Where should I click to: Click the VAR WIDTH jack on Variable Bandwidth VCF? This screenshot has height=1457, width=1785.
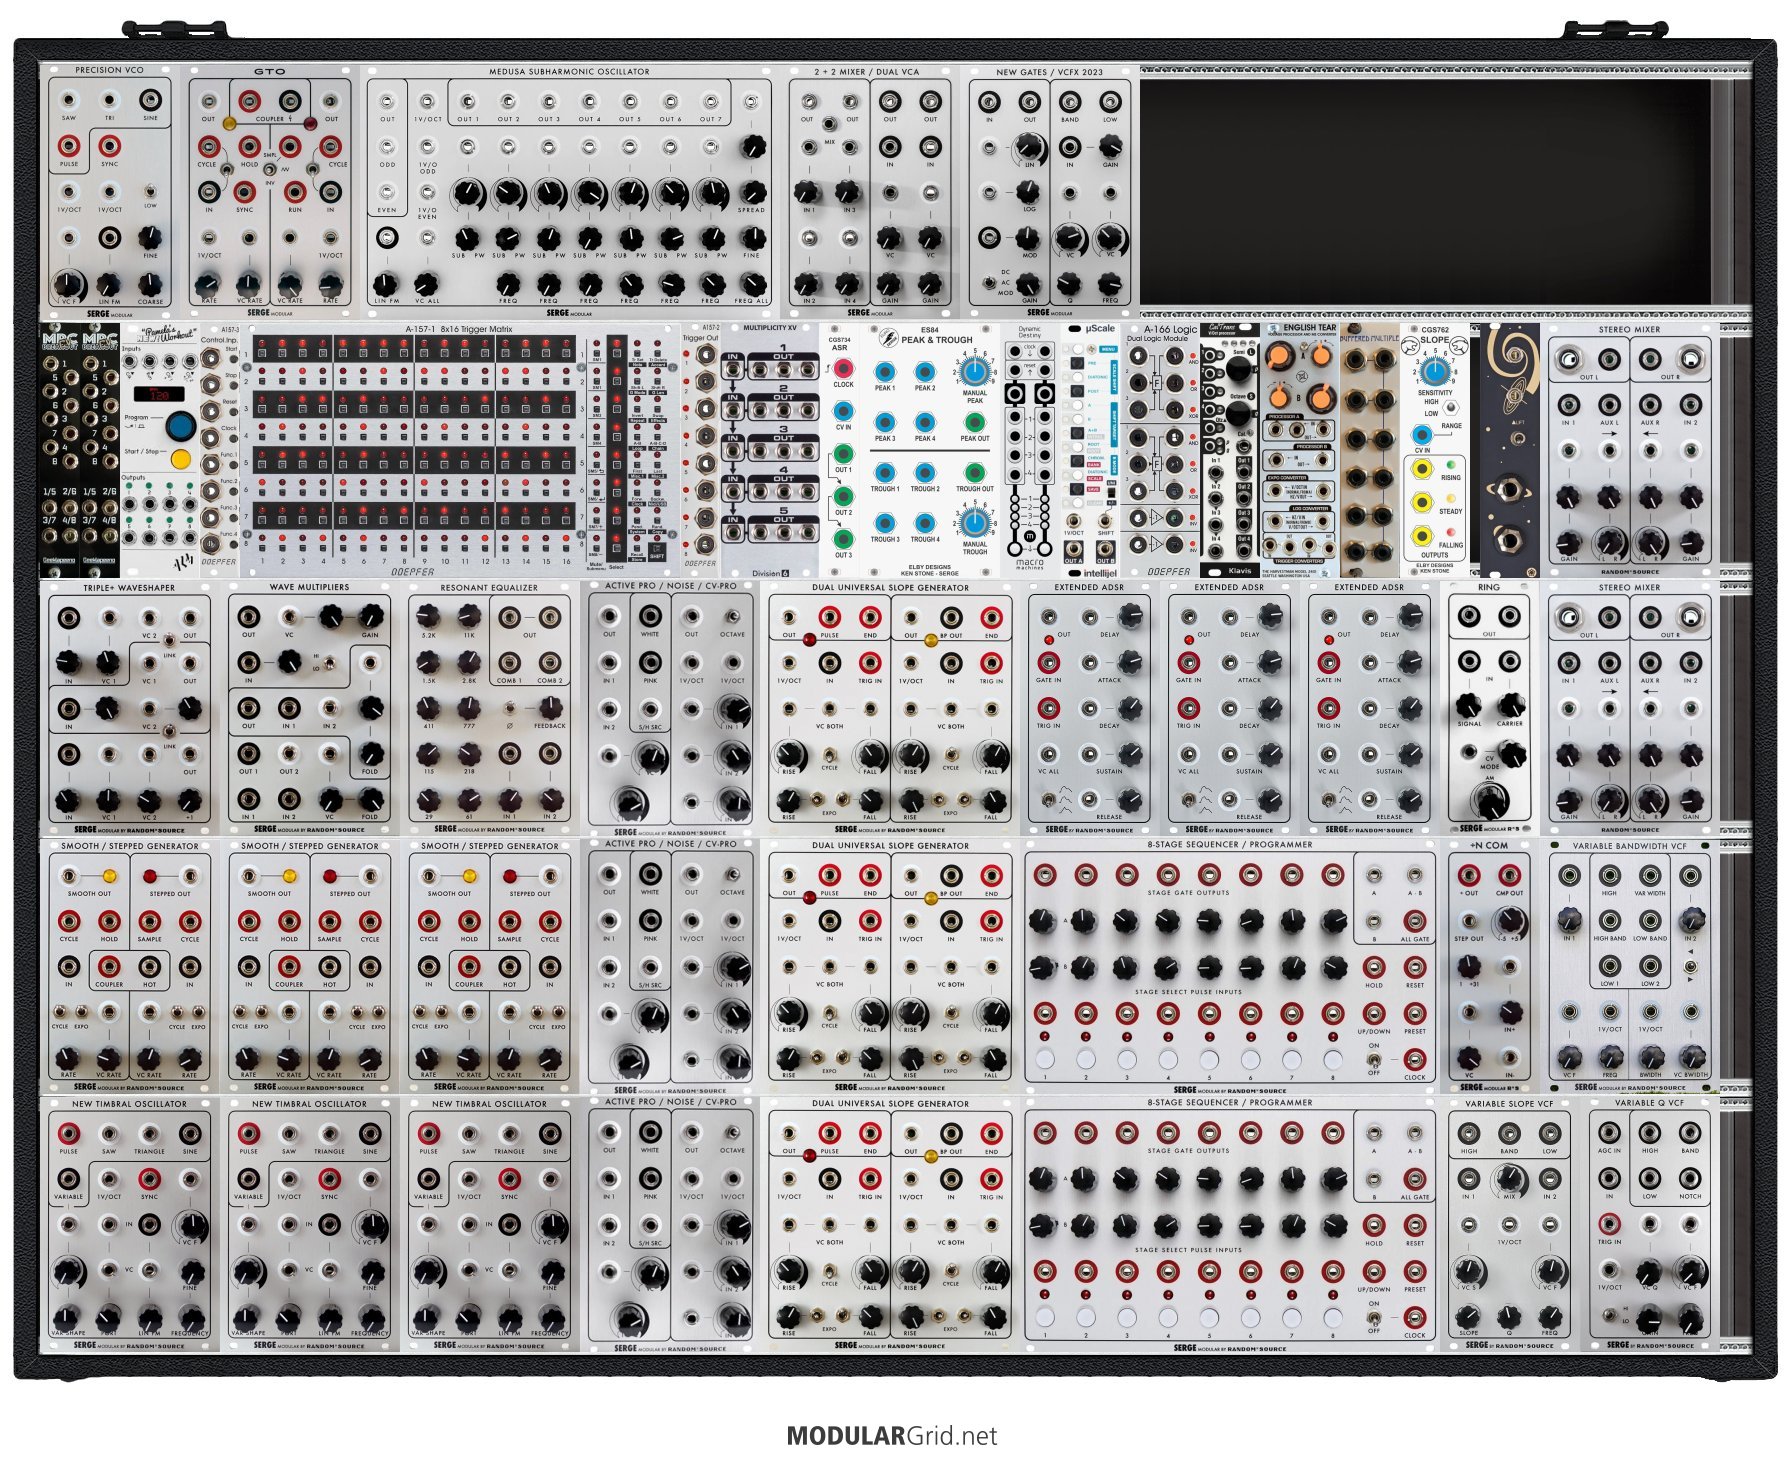click(1650, 876)
